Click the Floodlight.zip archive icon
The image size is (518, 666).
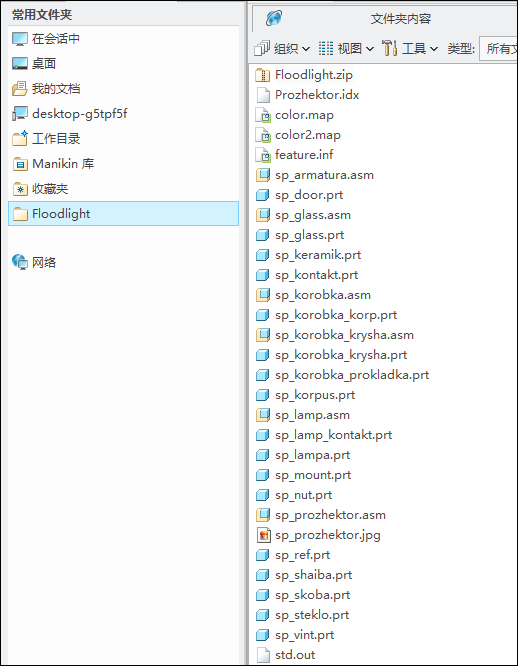263,75
